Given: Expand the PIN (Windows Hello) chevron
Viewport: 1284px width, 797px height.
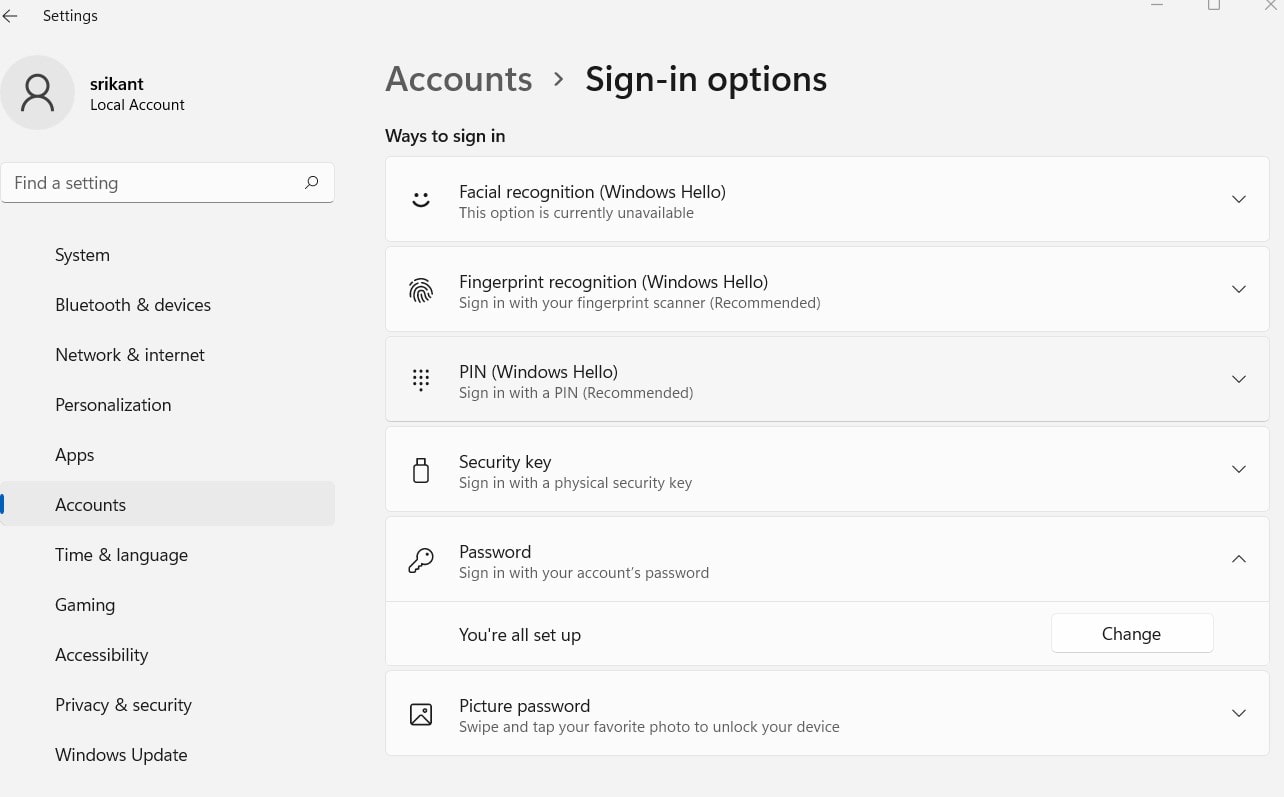Looking at the screenshot, I should pyautogui.click(x=1239, y=379).
